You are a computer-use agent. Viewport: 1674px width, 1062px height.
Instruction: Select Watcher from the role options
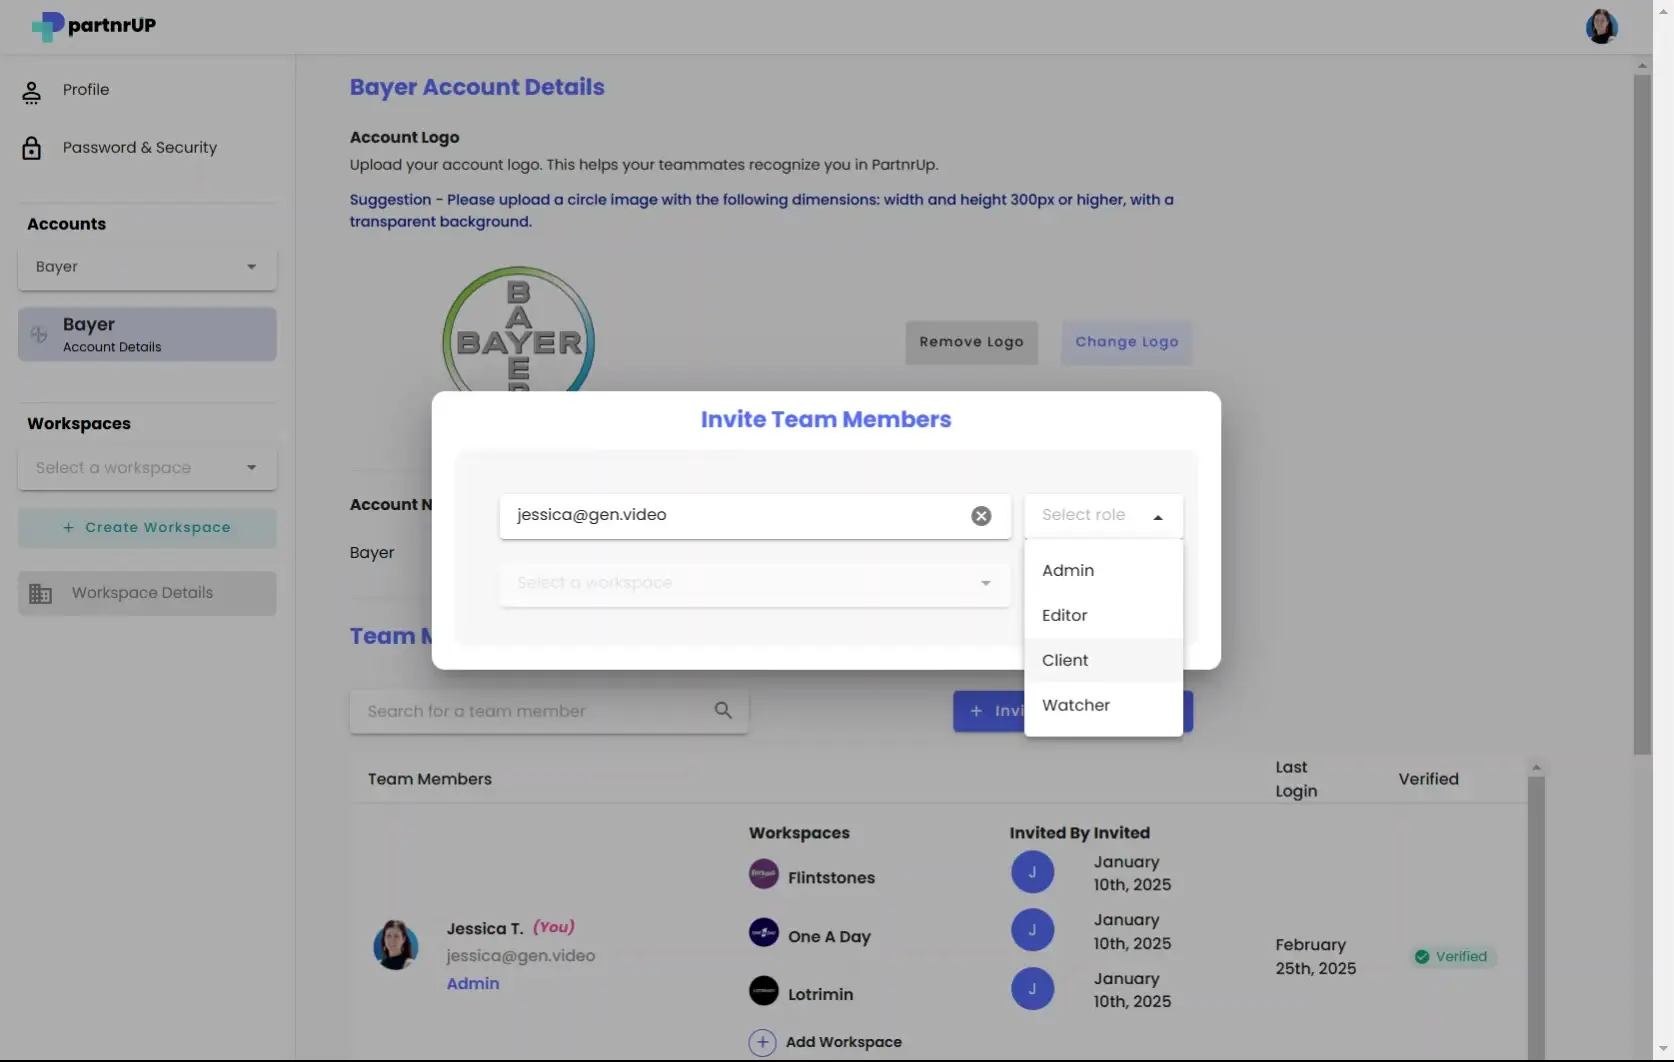click(x=1075, y=705)
